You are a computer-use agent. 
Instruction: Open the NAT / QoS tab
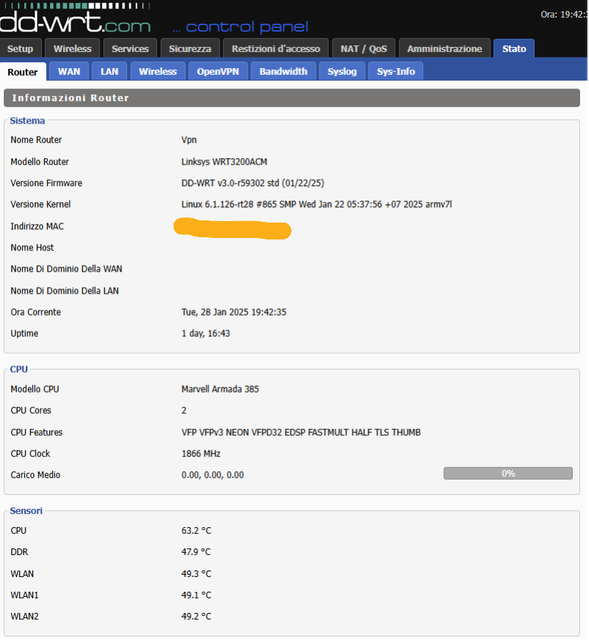pyautogui.click(x=364, y=49)
